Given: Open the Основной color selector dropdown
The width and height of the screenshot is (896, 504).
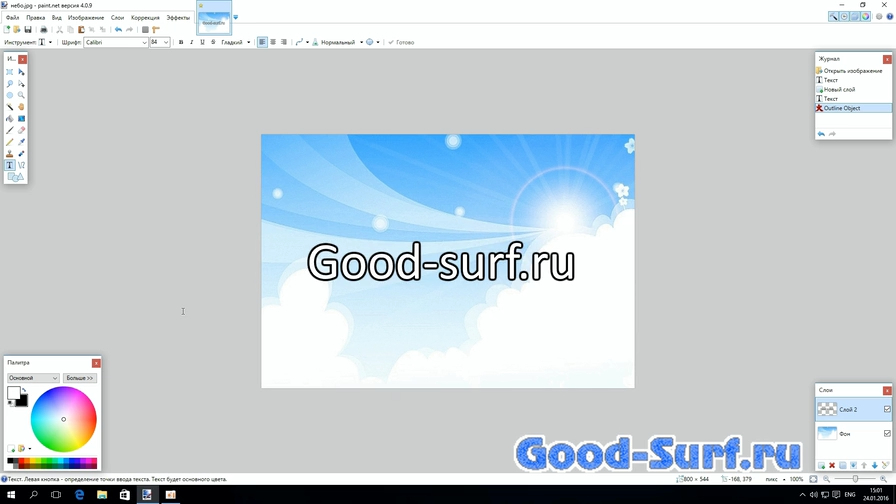Looking at the screenshot, I should click(33, 378).
